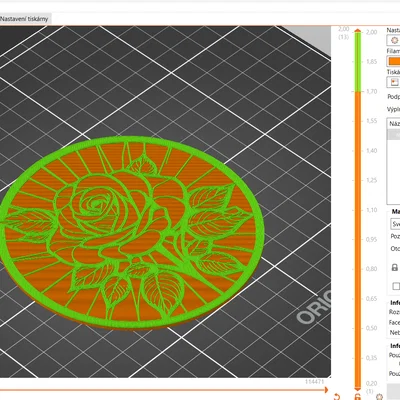Tick the checkbox below the padlock
This screenshot has height=400, width=400.
(396, 286)
